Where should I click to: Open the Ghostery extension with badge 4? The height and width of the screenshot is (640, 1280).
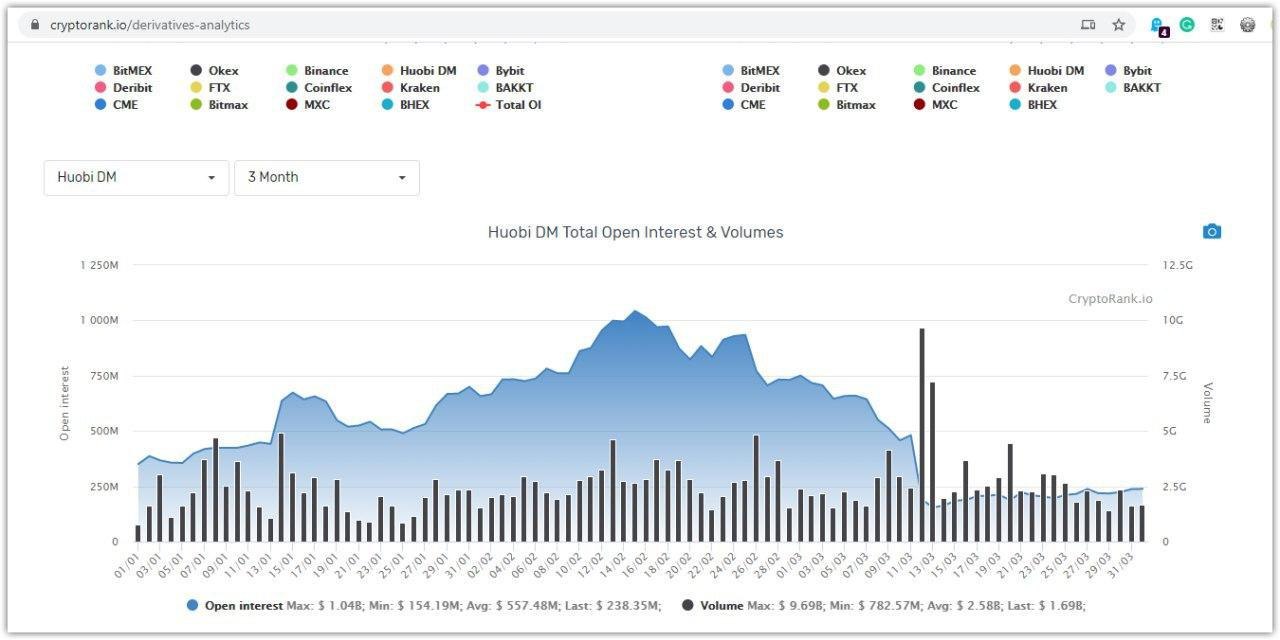(1158, 26)
